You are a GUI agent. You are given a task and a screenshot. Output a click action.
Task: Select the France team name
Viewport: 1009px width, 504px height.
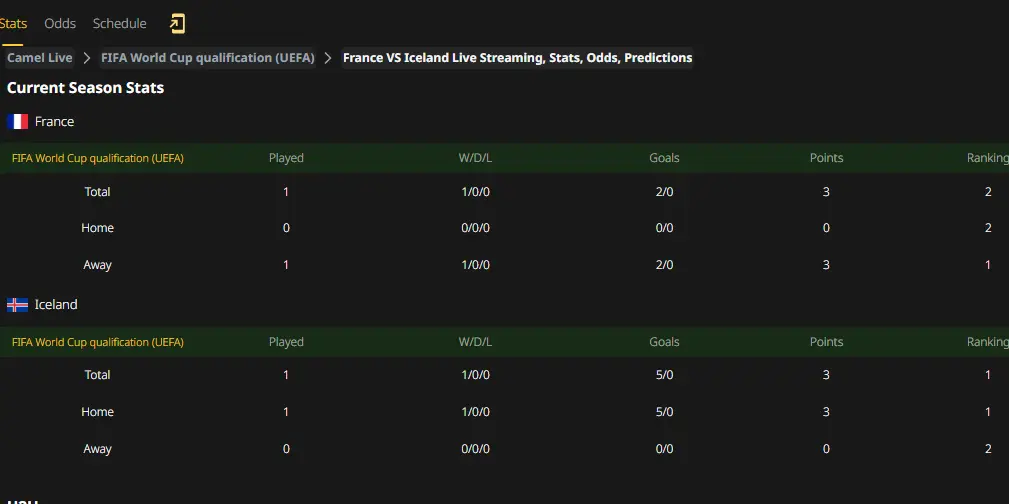[x=55, y=122]
